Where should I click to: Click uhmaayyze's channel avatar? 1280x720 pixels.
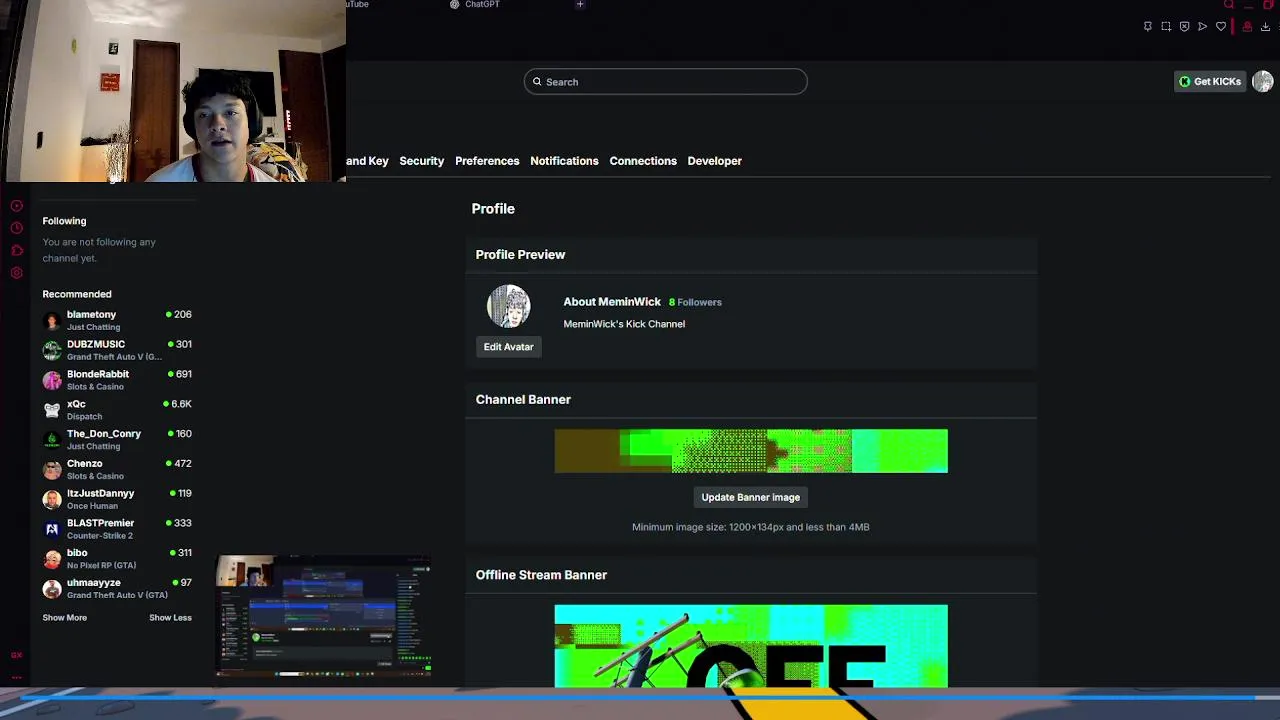click(x=52, y=588)
